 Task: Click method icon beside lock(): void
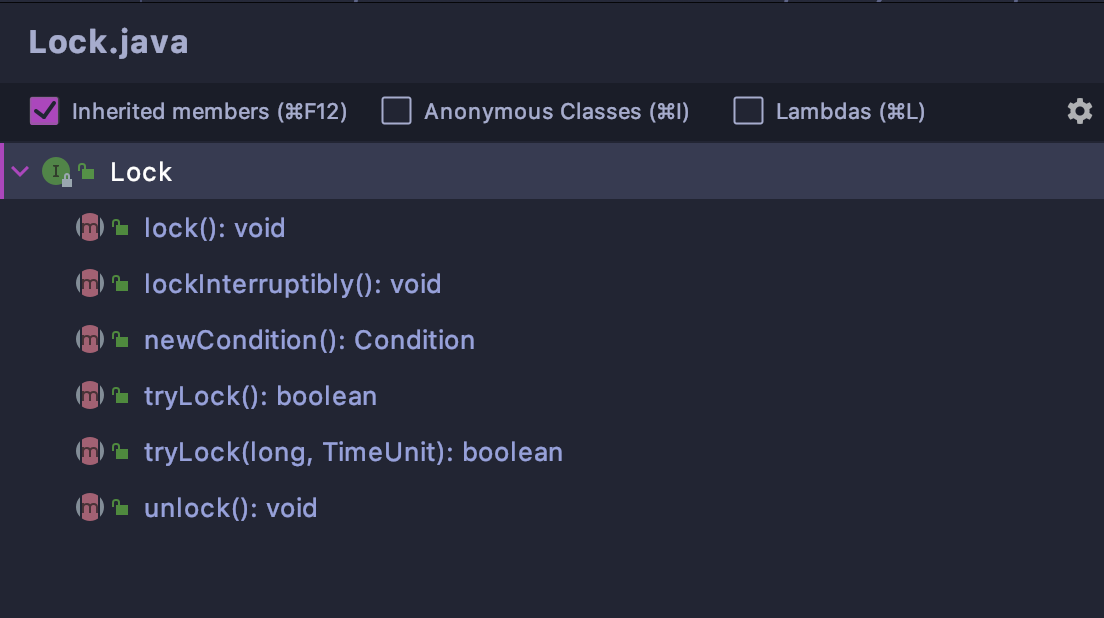(90, 228)
